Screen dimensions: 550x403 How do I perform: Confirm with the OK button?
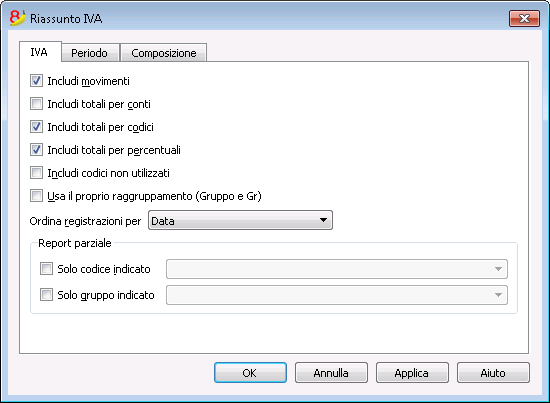[250, 372]
